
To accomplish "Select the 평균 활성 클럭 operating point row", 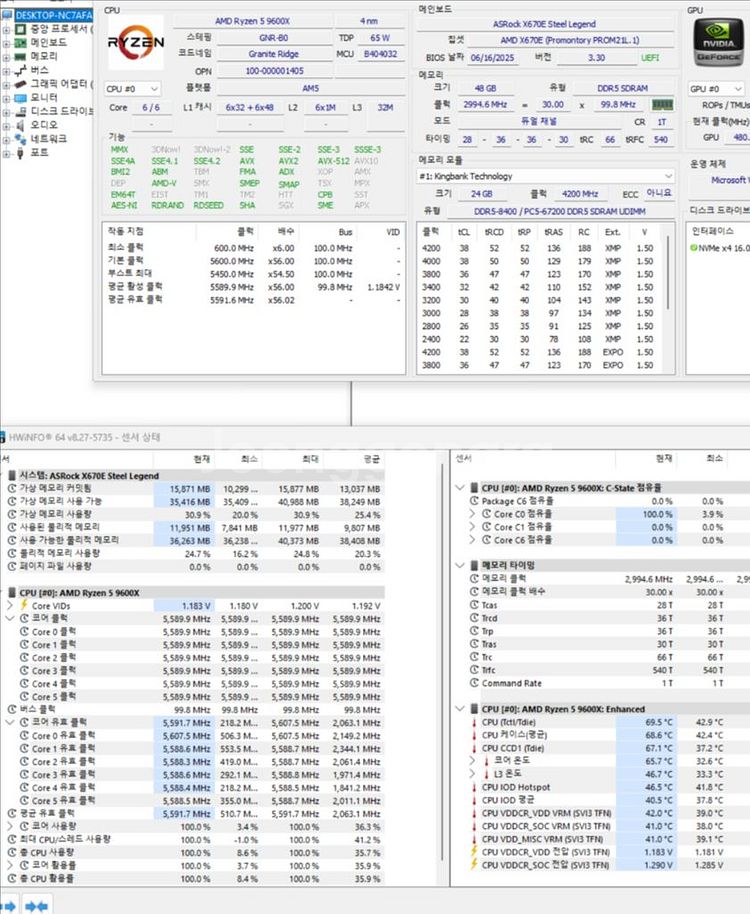I will pos(253,287).
